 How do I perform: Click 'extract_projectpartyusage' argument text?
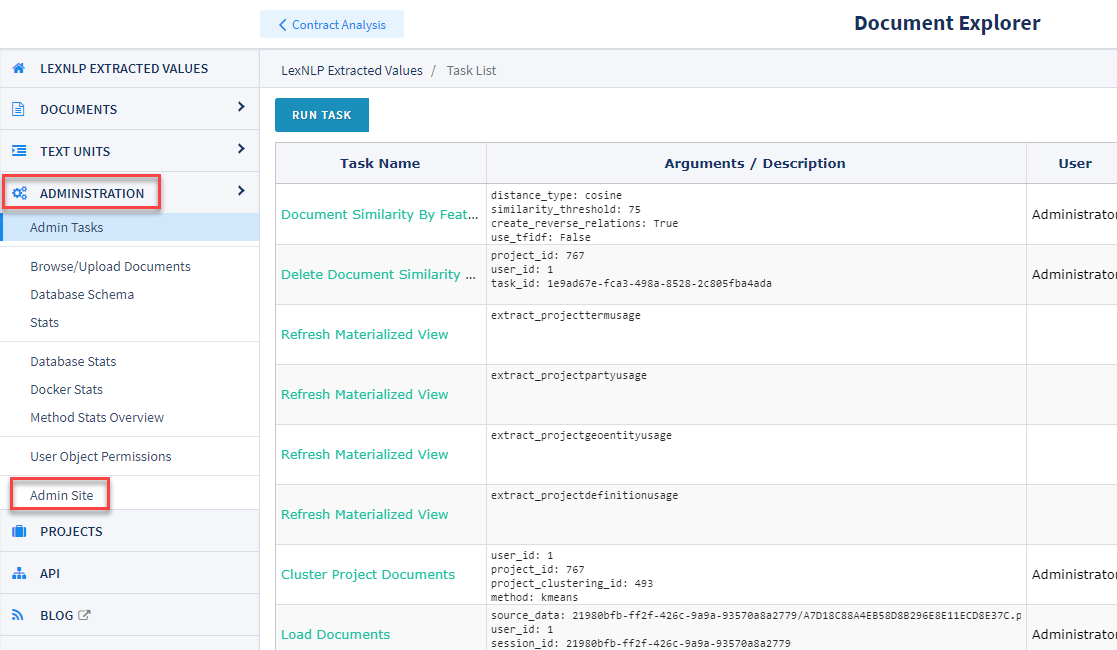(x=568, y=375)
